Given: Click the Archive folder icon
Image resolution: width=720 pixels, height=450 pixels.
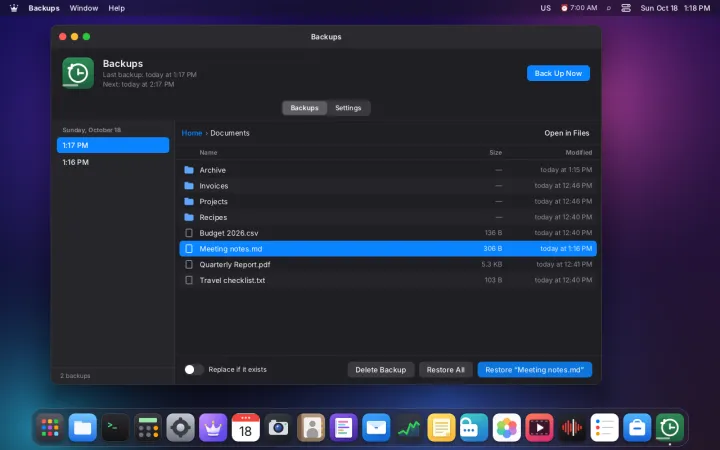Looking at the screenshot, I should (x=189, y=170).
